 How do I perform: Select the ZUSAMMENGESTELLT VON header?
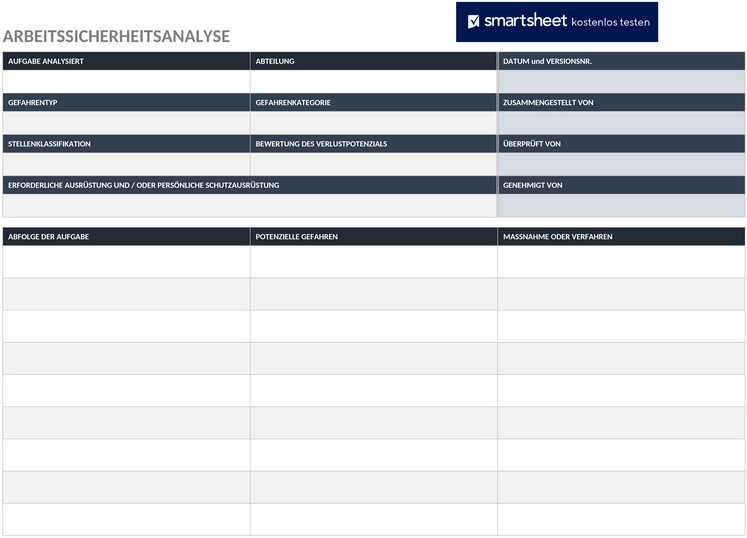[x=621, y=102]
